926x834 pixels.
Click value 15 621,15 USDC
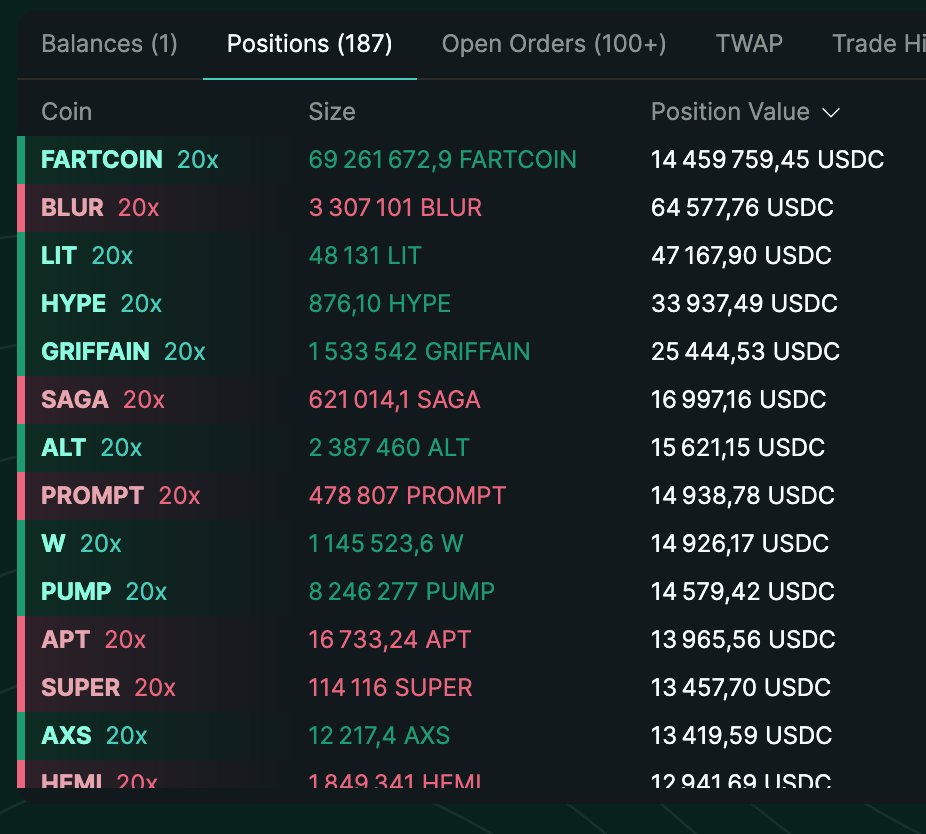[738, 448]
